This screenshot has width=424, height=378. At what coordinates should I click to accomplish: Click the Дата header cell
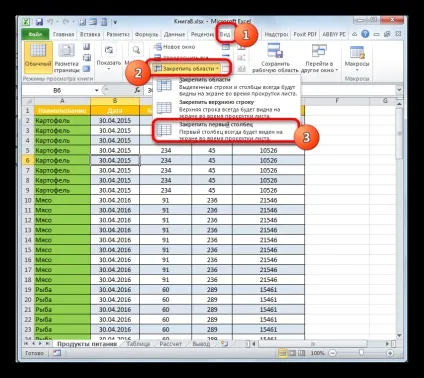pos(115,111)
